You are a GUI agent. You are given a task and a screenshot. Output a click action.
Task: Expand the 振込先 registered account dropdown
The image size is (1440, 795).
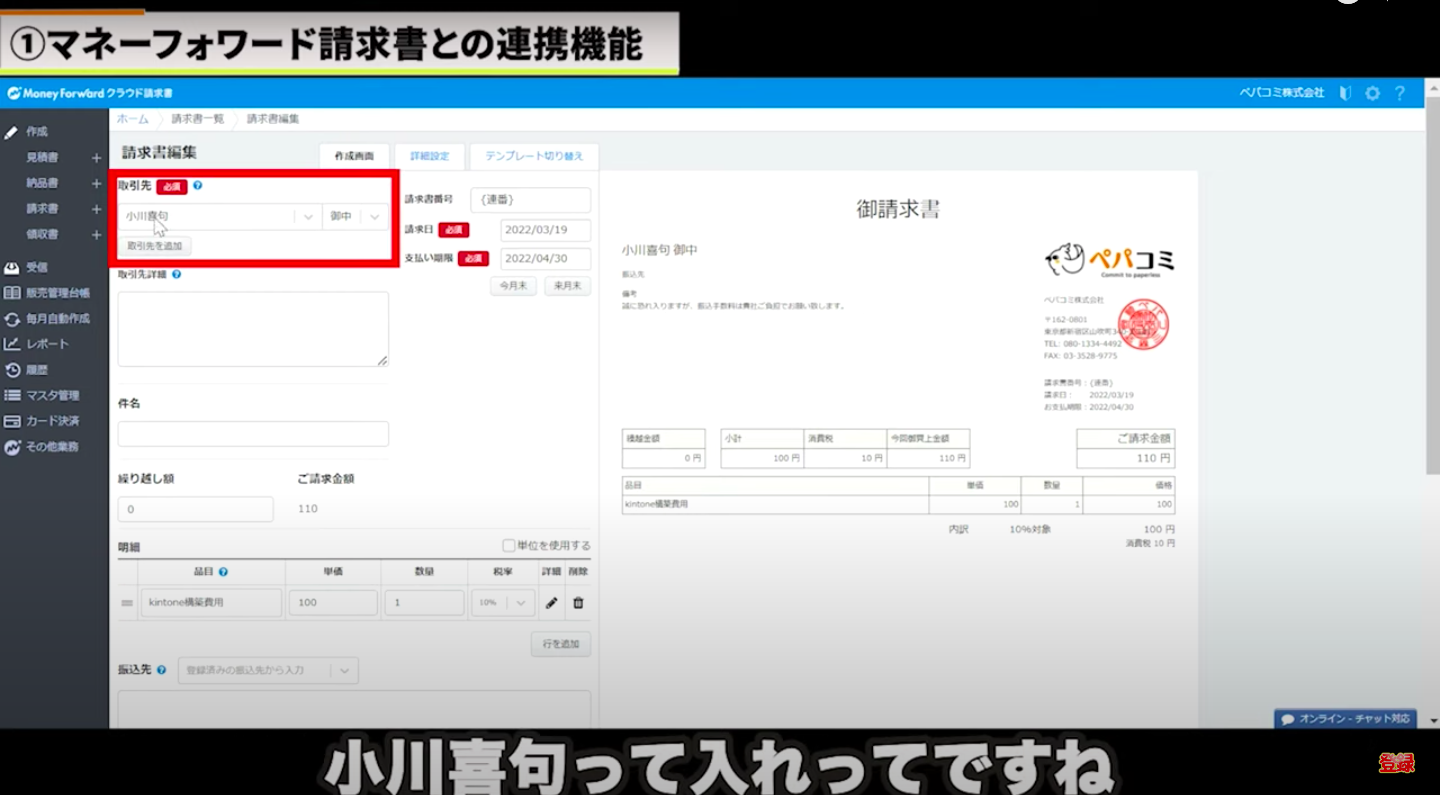point(344,670)
